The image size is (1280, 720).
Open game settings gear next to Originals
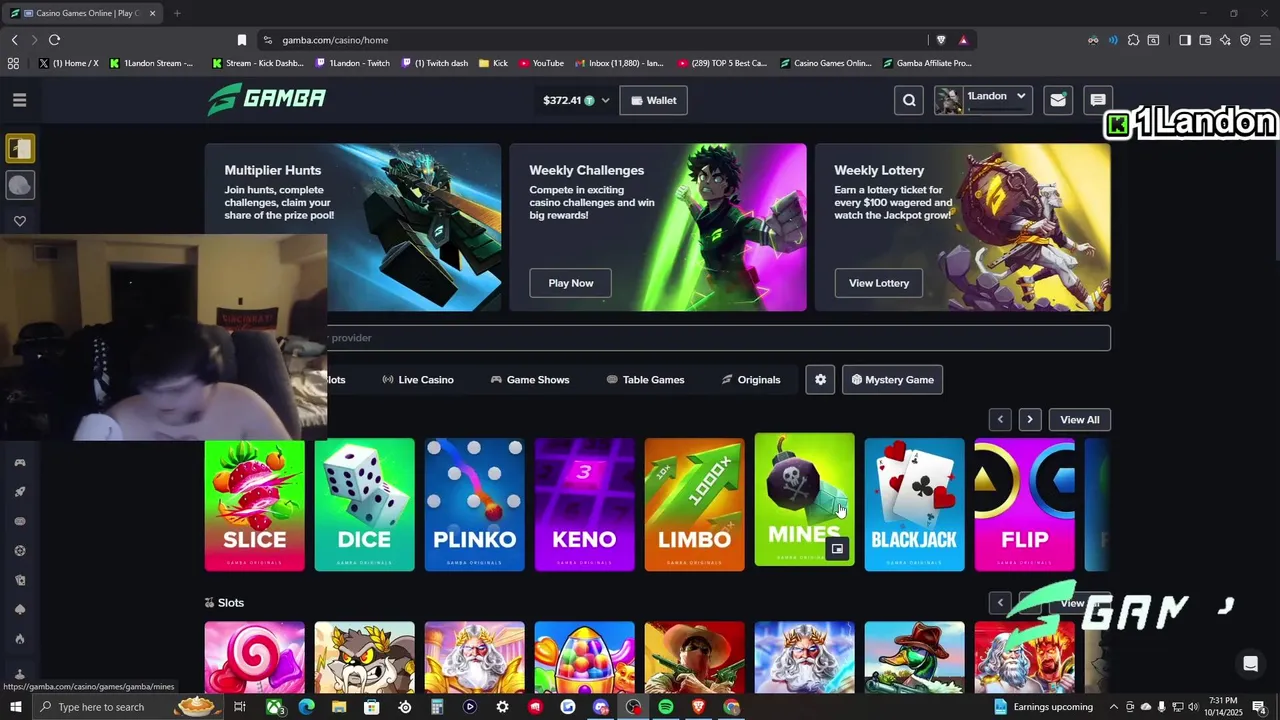point(820,380)
